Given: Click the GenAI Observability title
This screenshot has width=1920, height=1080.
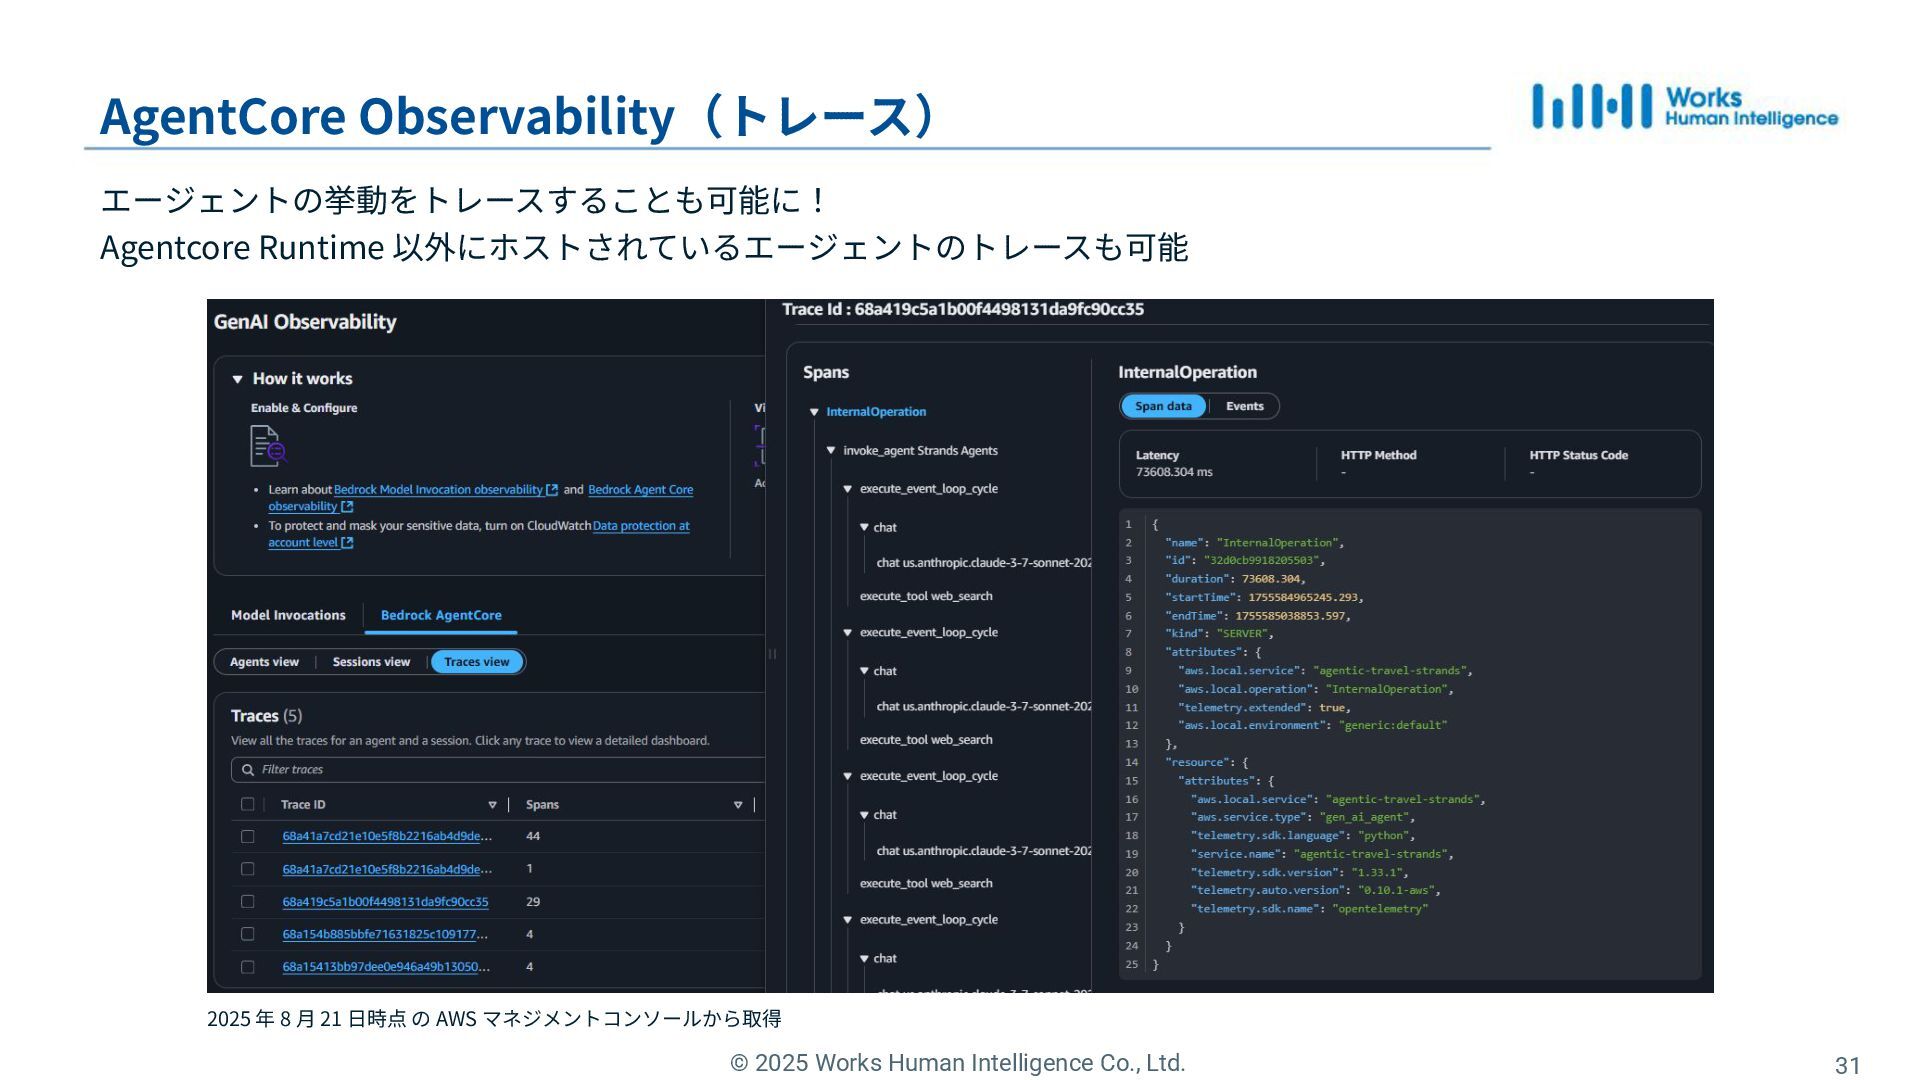Looking at the screenshot, I should [x=305, y=322].
